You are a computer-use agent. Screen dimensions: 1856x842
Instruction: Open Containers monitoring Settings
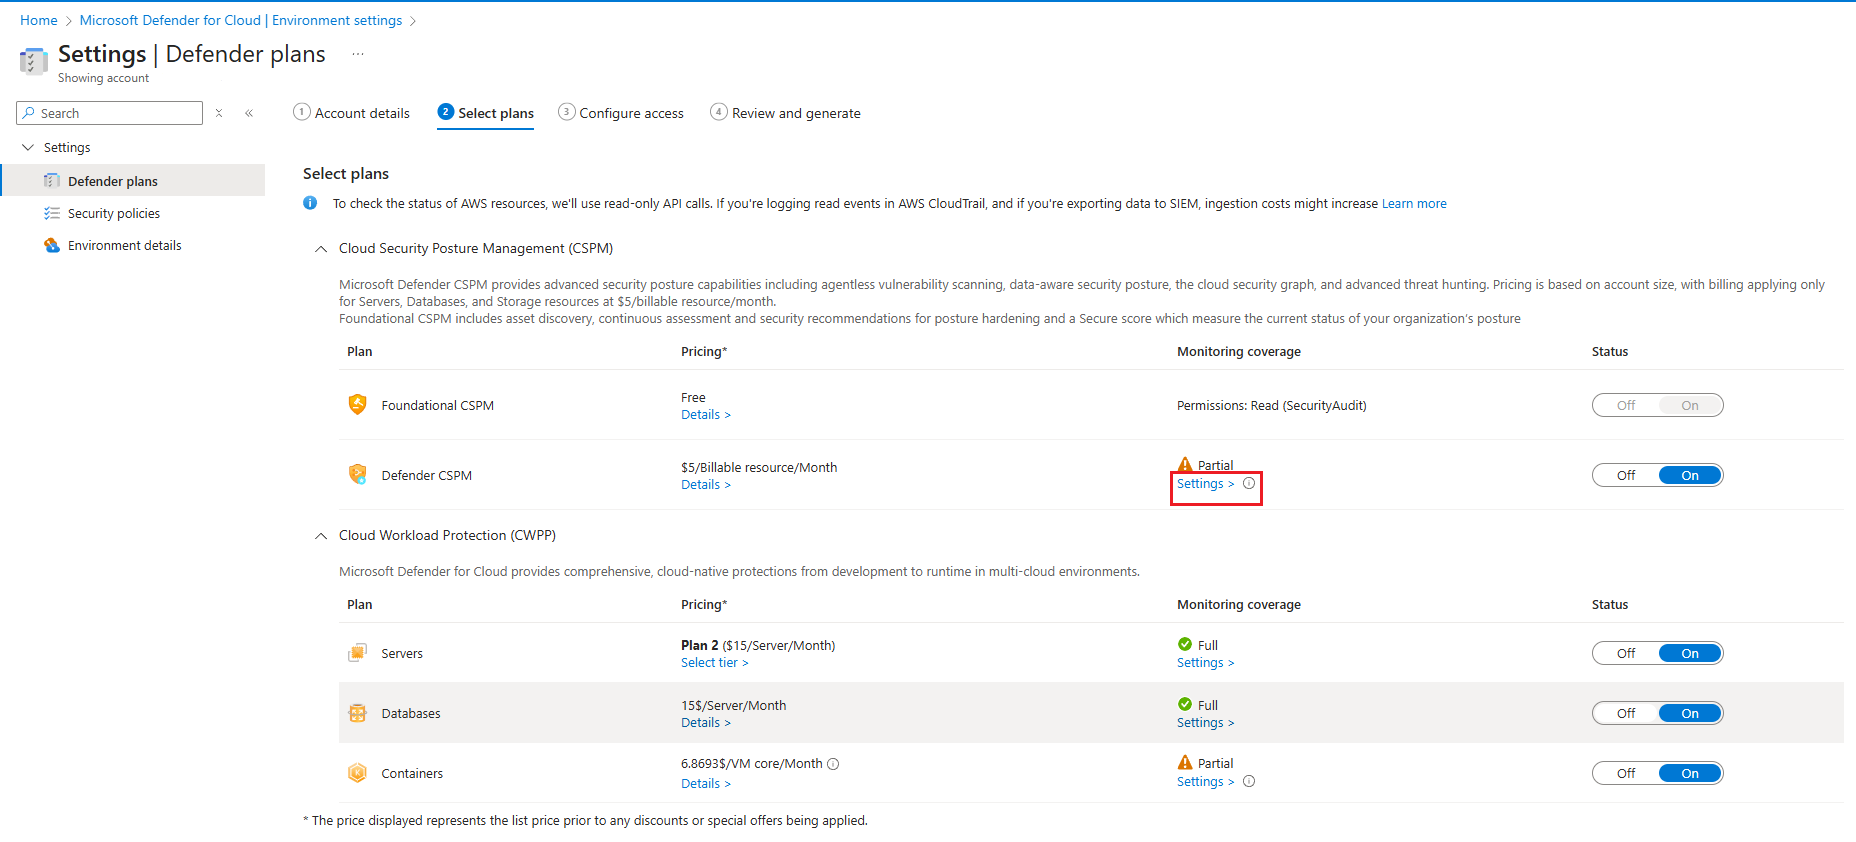1205,782
